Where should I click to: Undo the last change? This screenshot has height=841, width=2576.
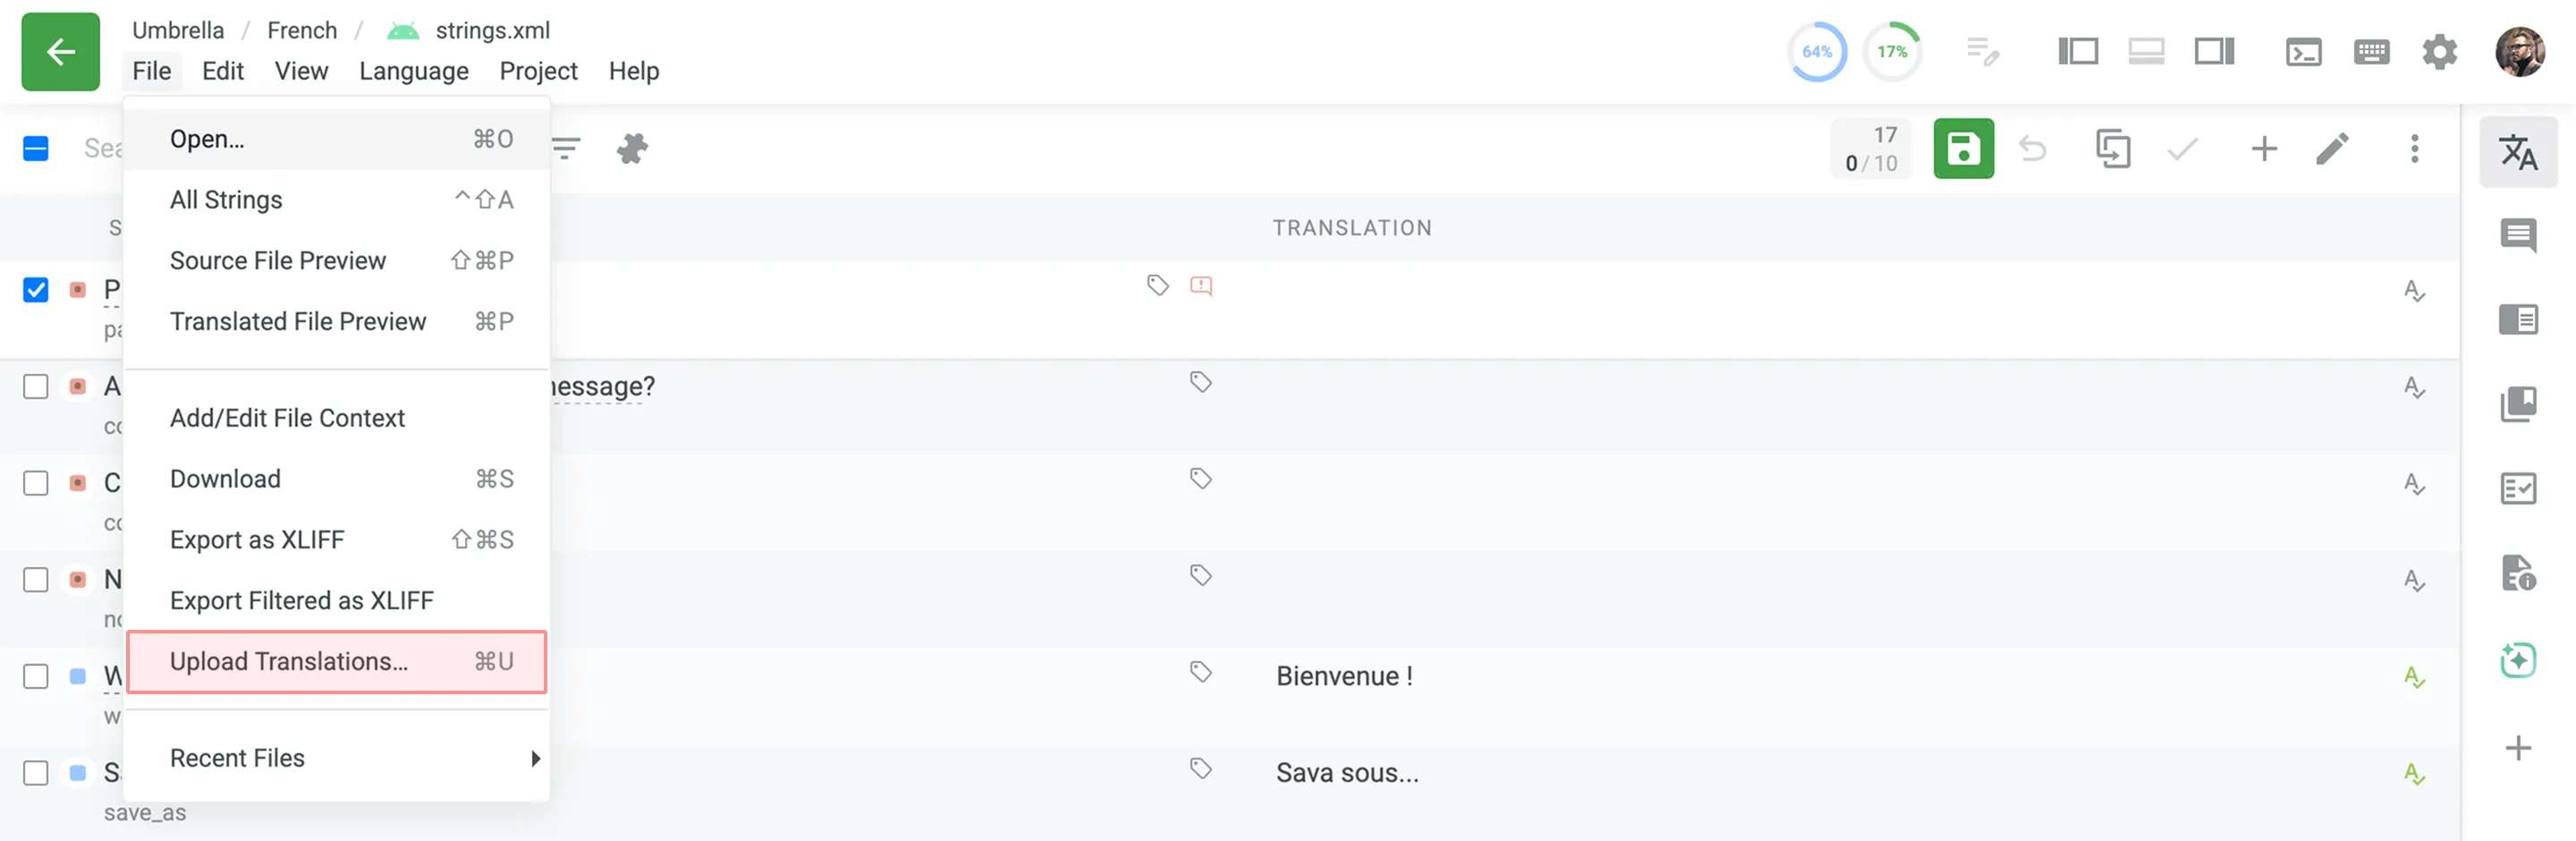tap(2032, 148)
